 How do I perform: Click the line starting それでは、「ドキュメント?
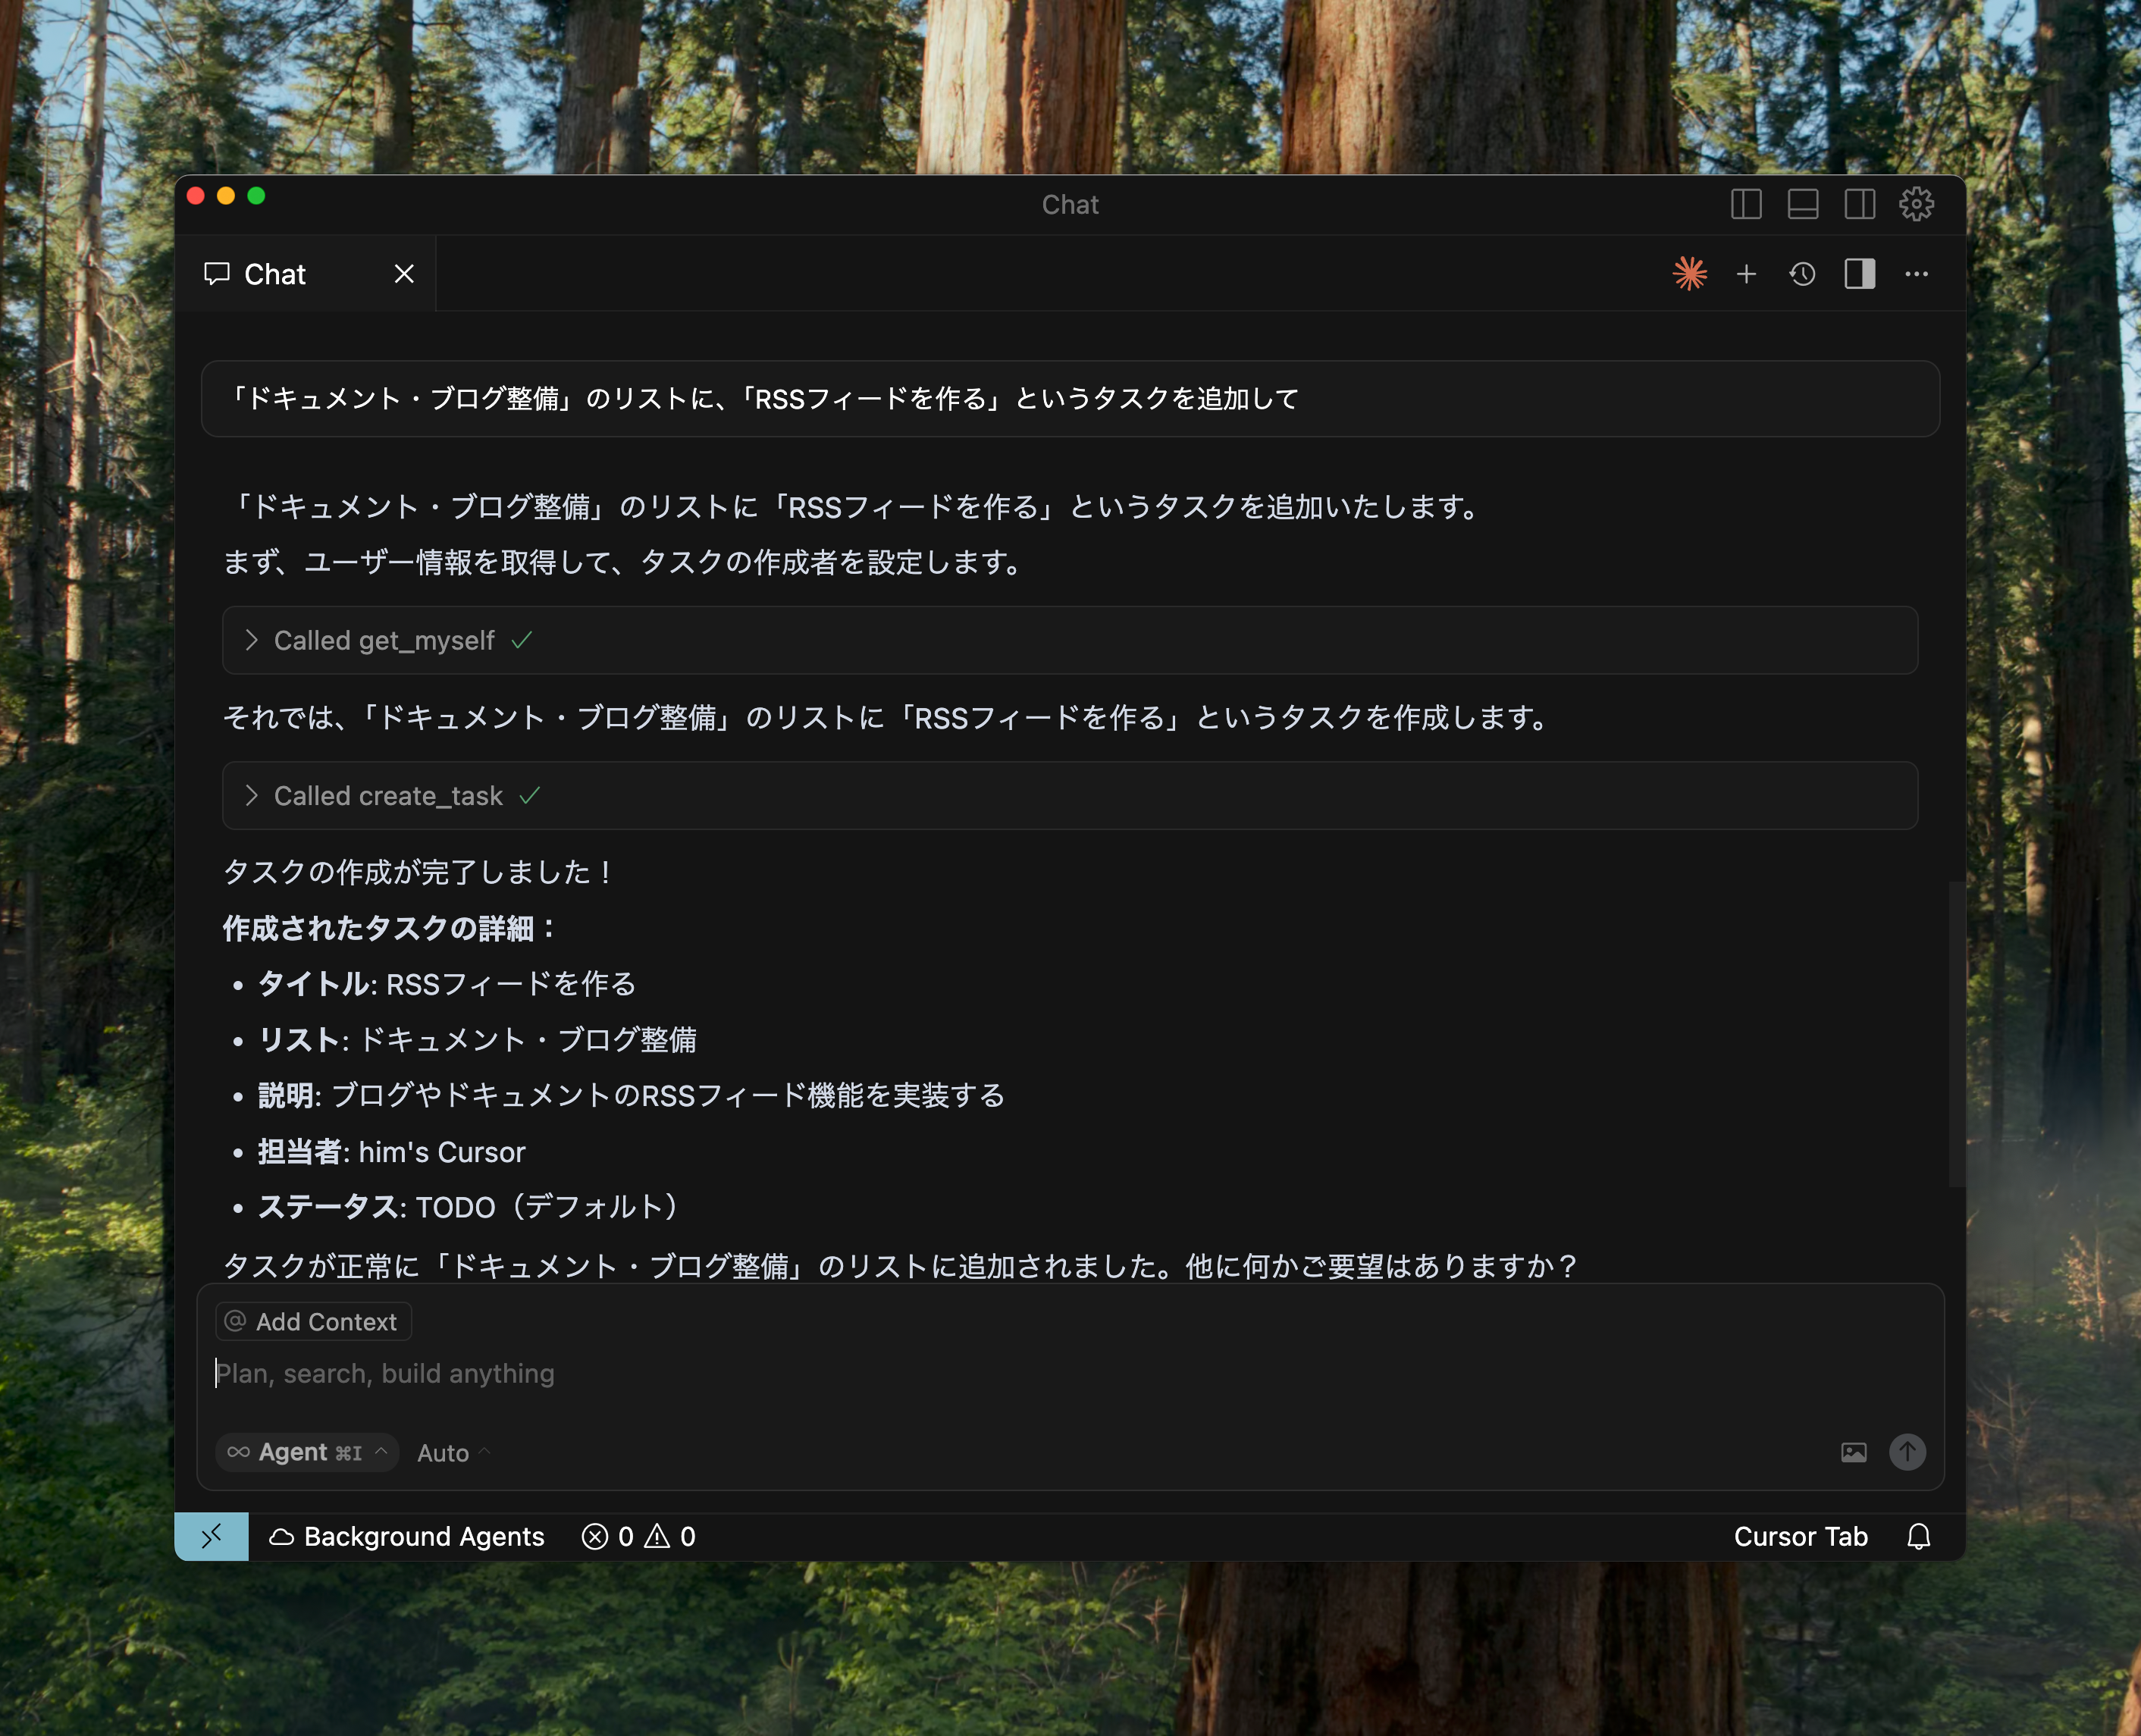click(x=888, y=718)
